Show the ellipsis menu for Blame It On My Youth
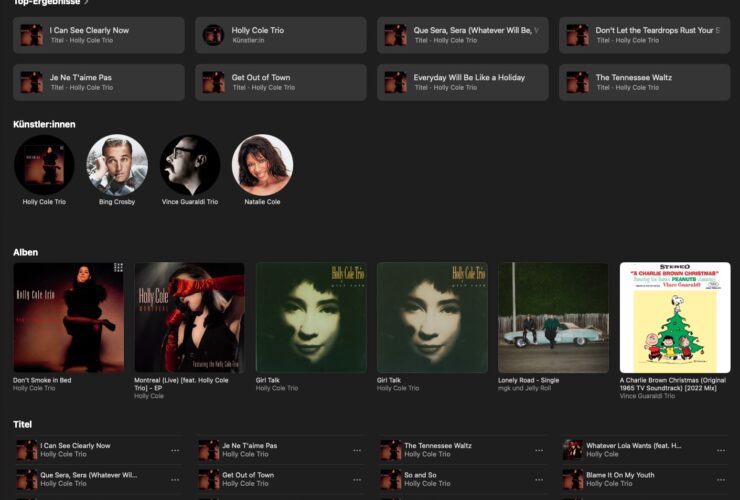Image resolution: width=740 pixels, height=500 pixels. pyautogui.click(x=721, y=479)
